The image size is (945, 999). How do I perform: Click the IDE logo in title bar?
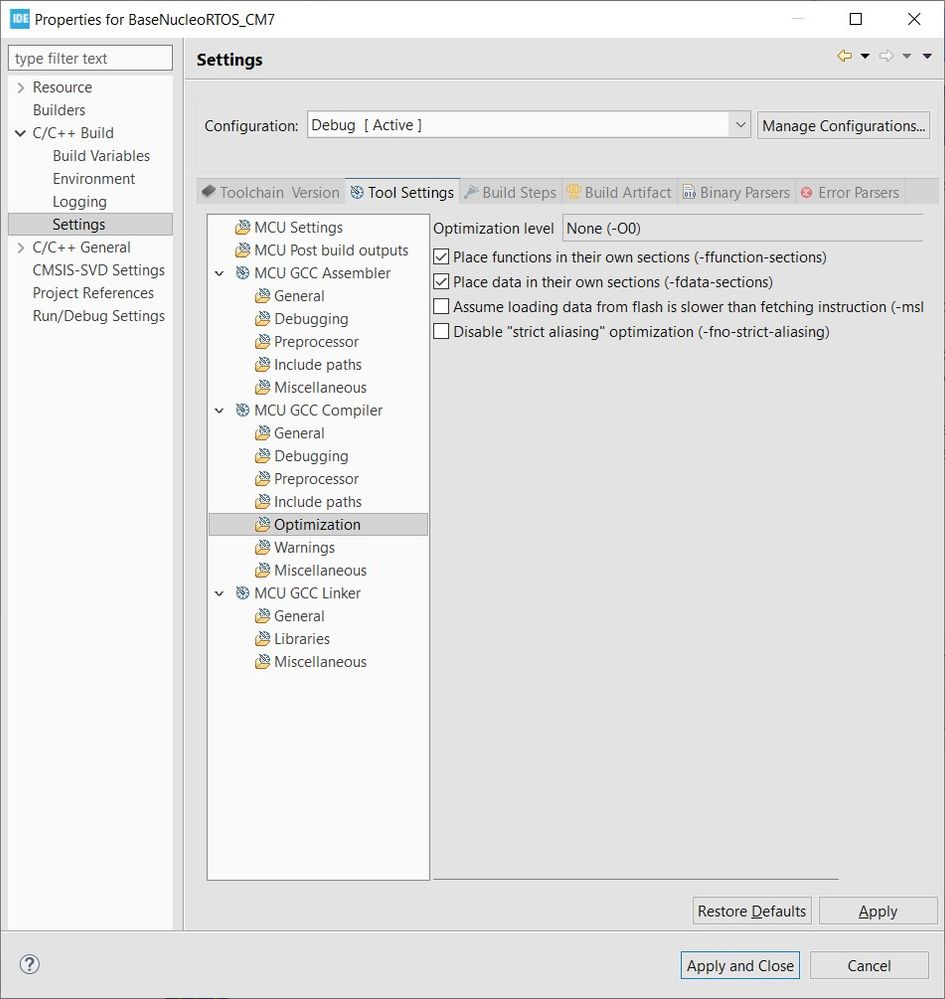pos(20,18)
